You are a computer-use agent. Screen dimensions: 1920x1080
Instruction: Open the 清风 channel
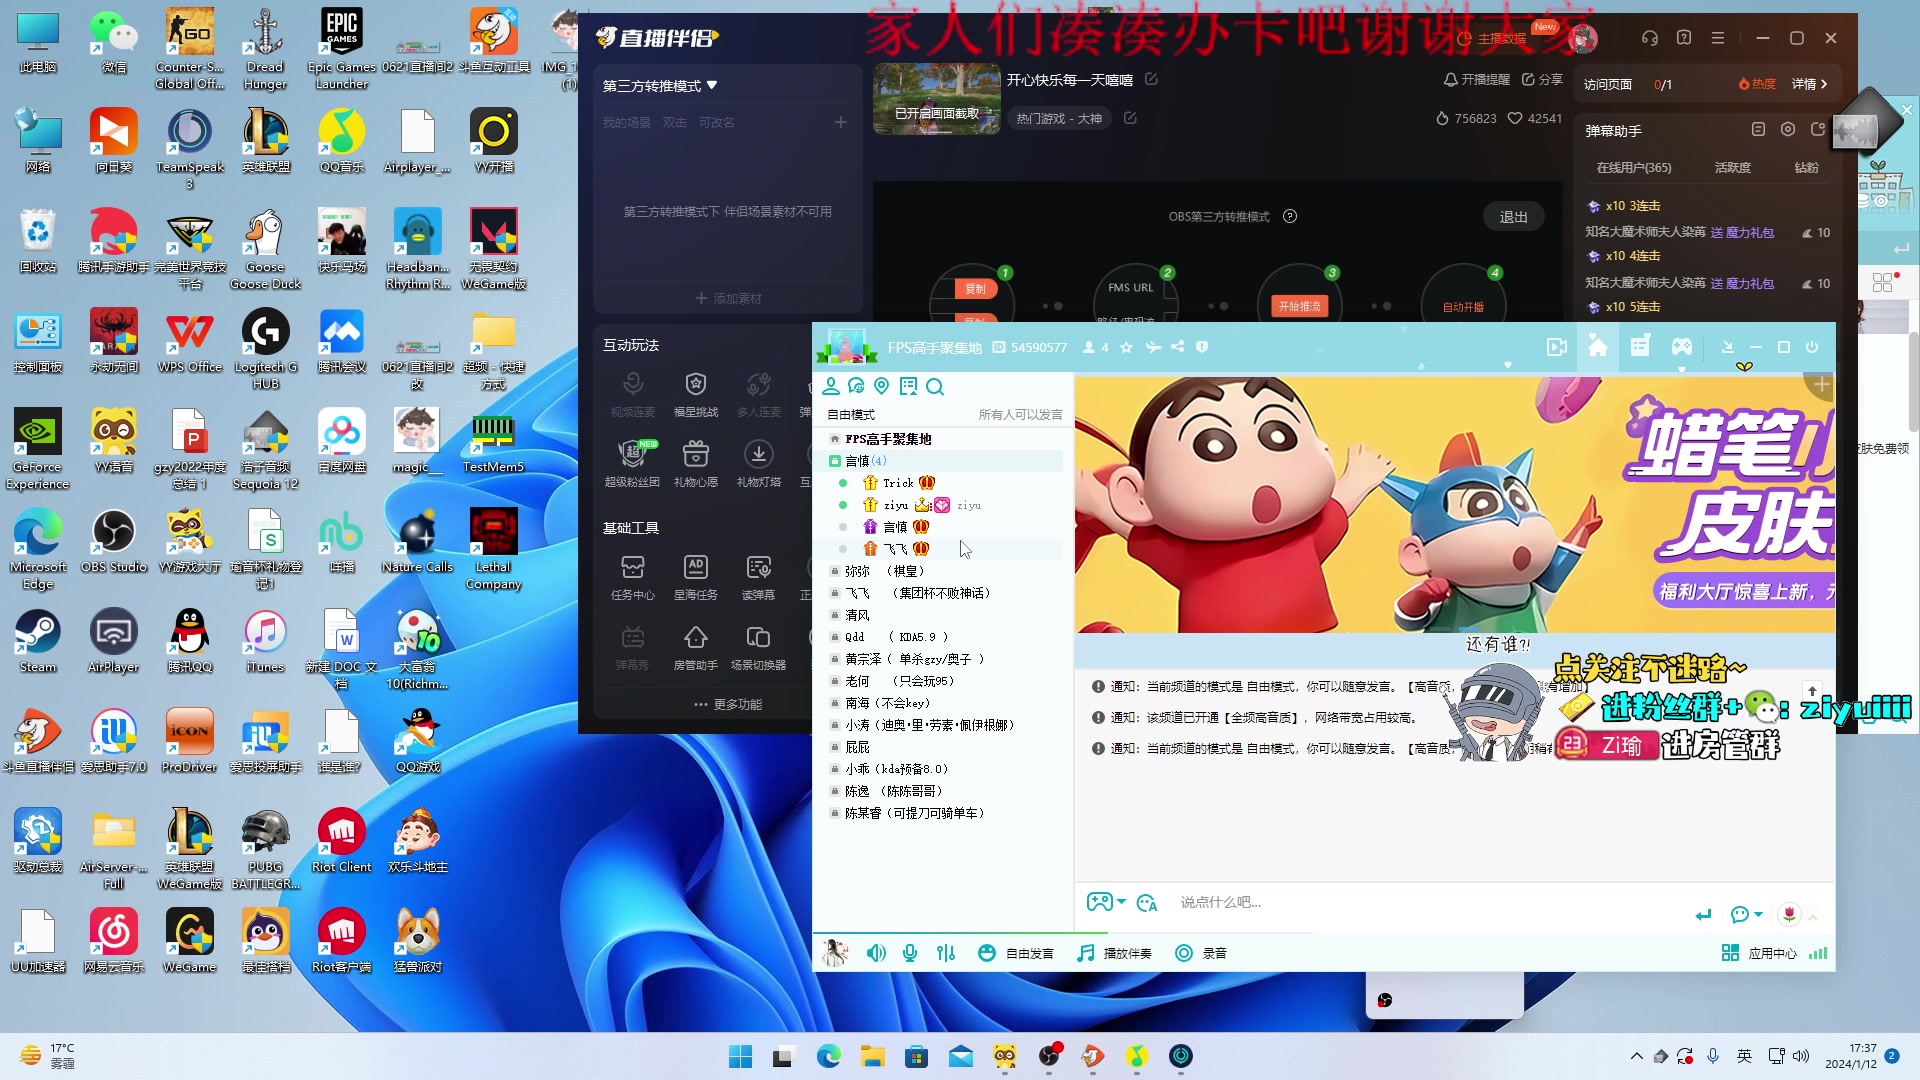click(x=857, y=615)
